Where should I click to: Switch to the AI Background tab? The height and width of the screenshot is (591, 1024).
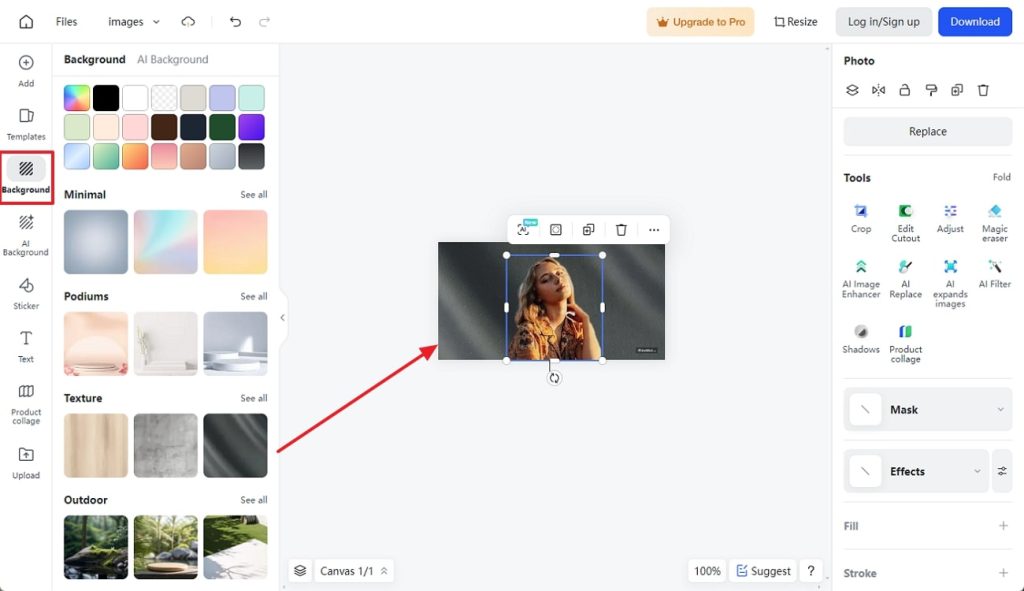click(x=172, y=60)
